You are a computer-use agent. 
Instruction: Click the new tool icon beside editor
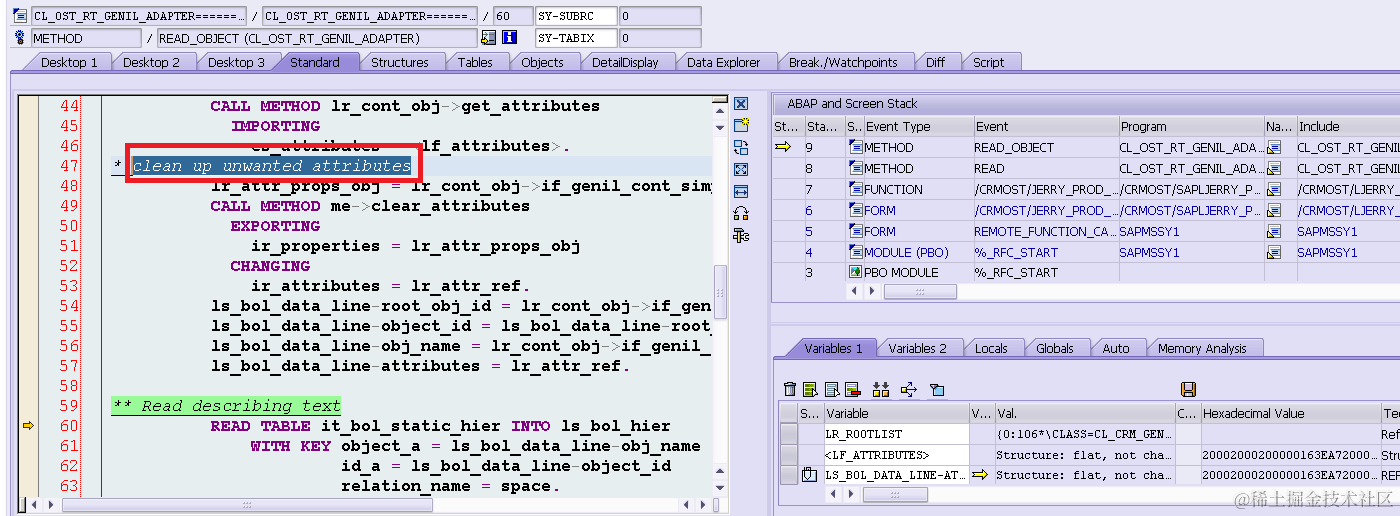pos(741,126)
